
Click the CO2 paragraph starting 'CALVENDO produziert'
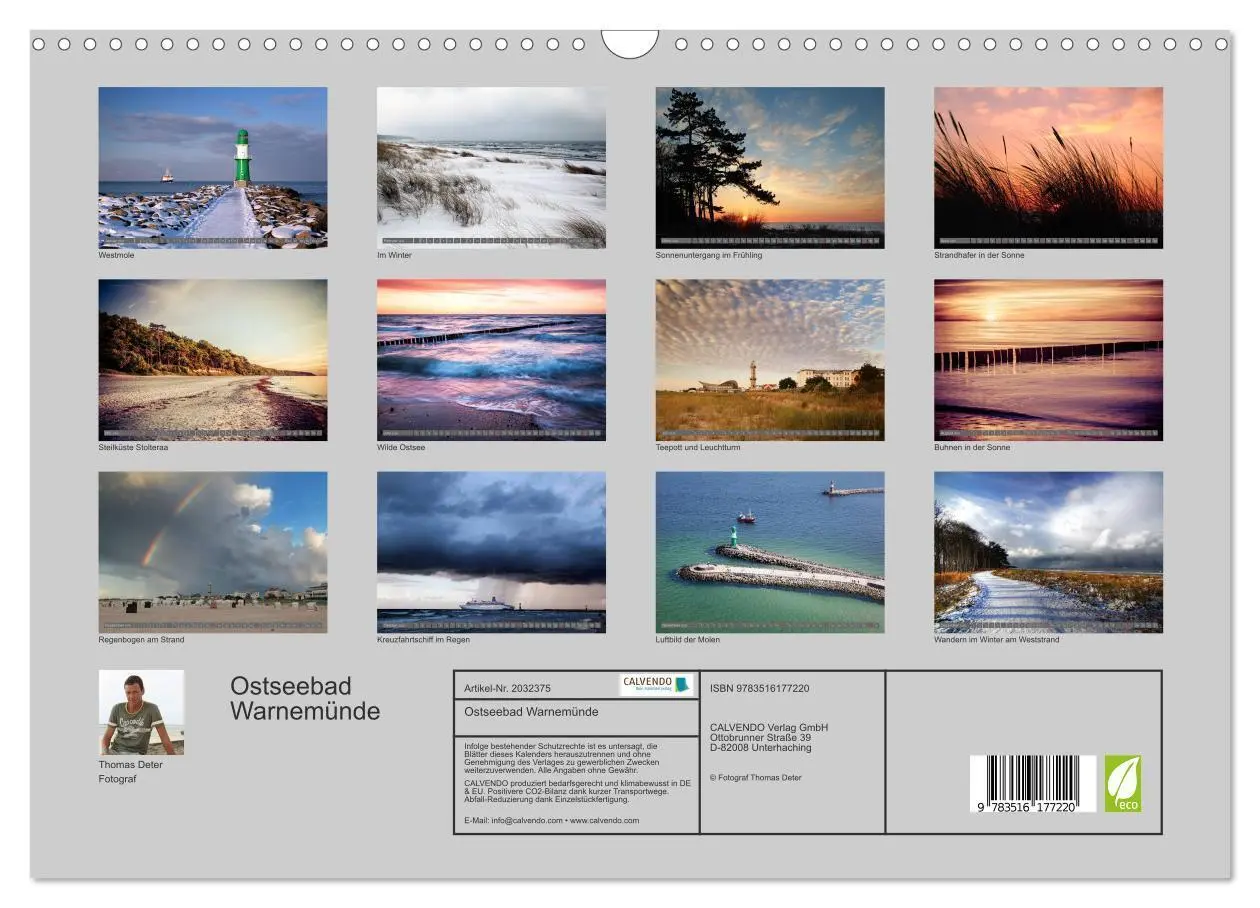578,791
